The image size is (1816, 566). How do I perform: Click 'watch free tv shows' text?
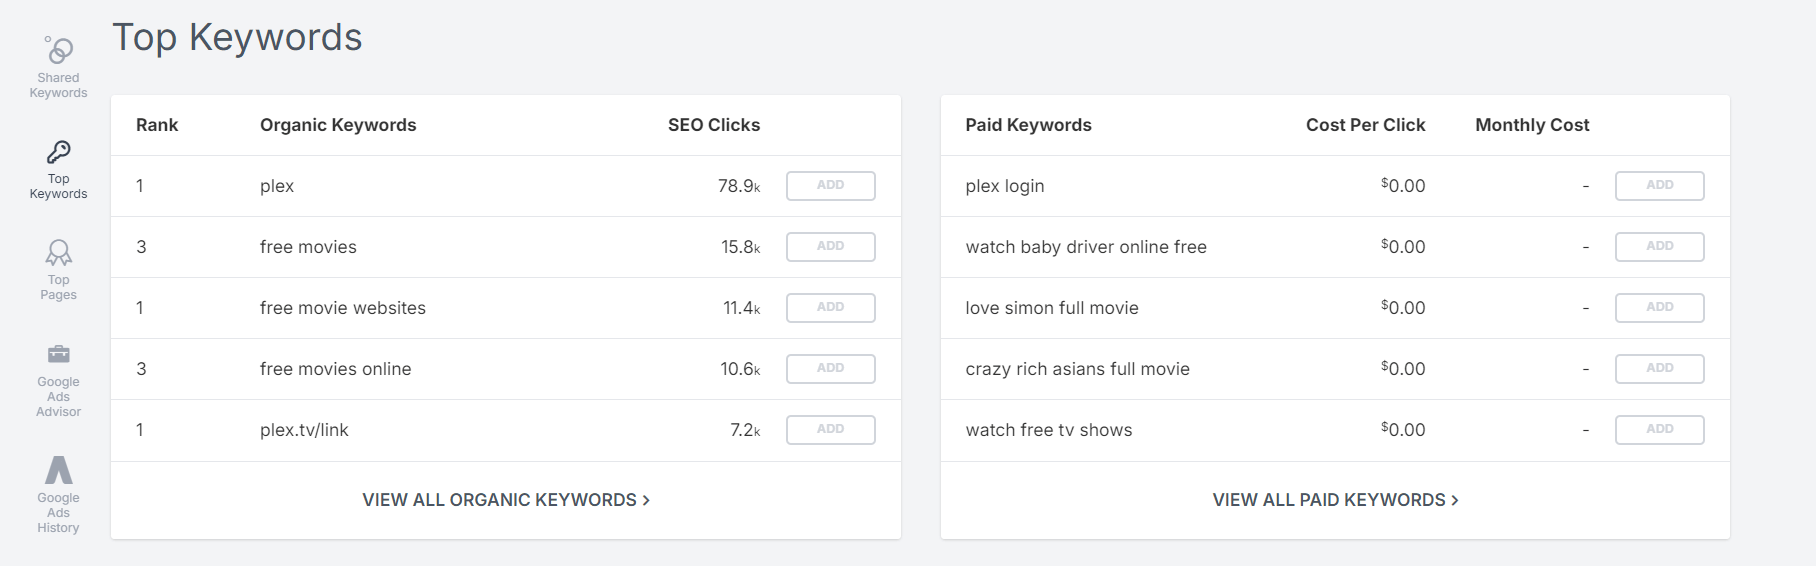point(1049,430)
